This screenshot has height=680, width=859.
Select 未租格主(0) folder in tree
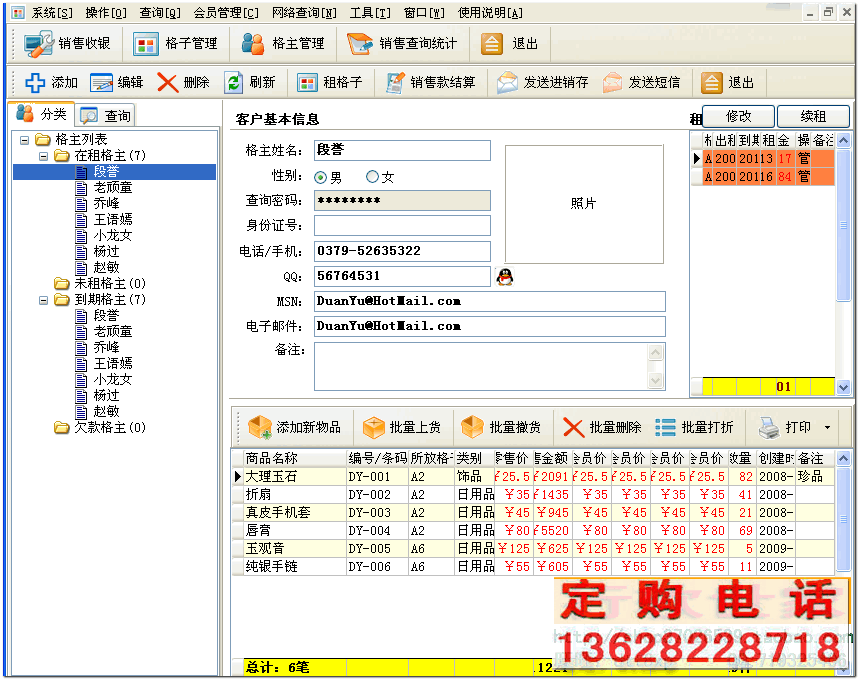pos(100,284)
